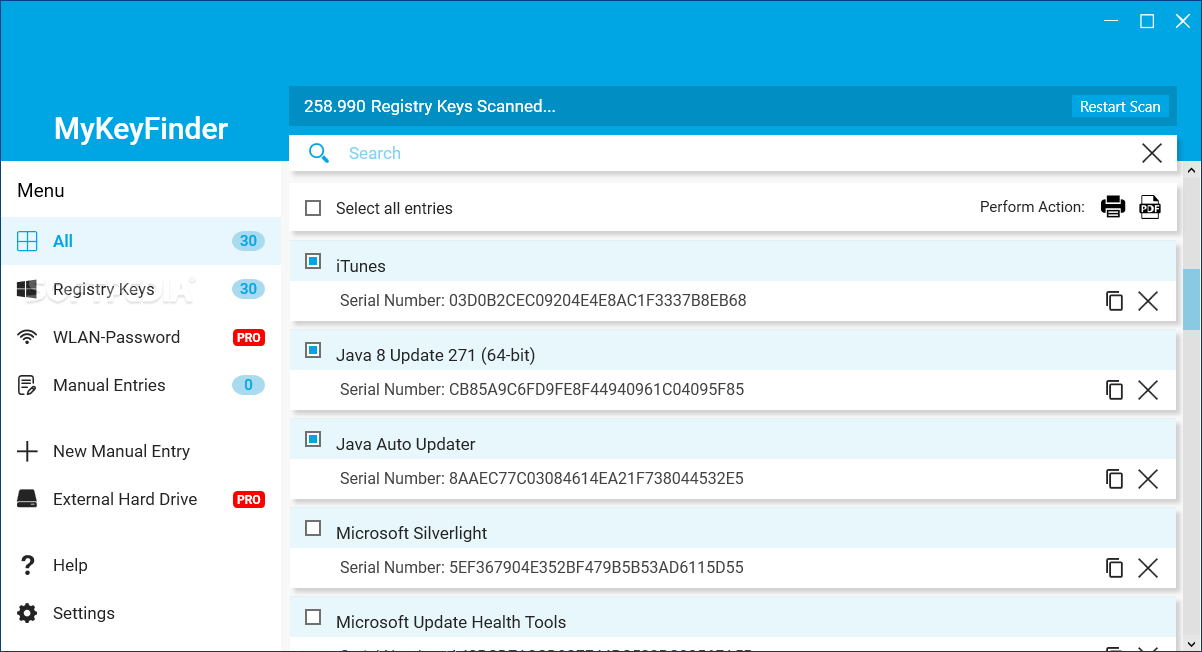1202x652 pixels.
Task: Open Manual Entries in the sidebar
Action: (x=109, y=385)
